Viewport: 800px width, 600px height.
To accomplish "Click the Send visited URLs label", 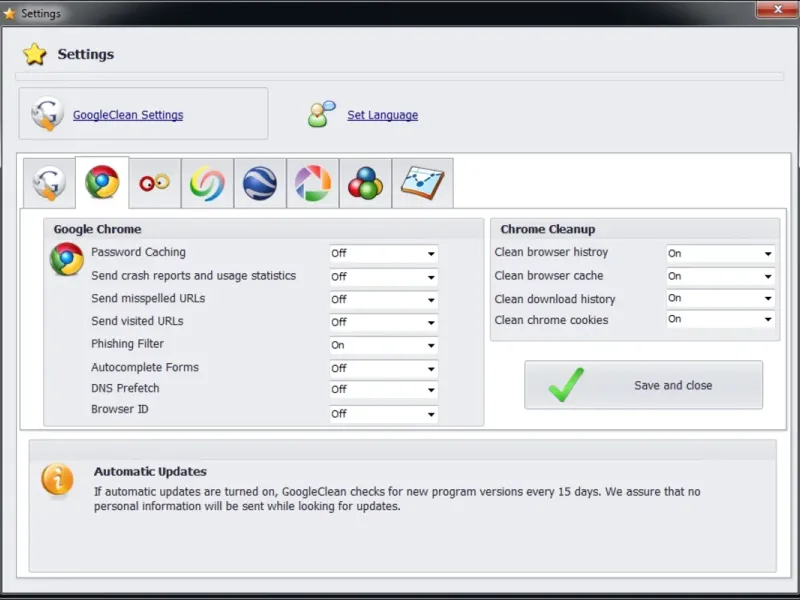I will click(137, 321).
